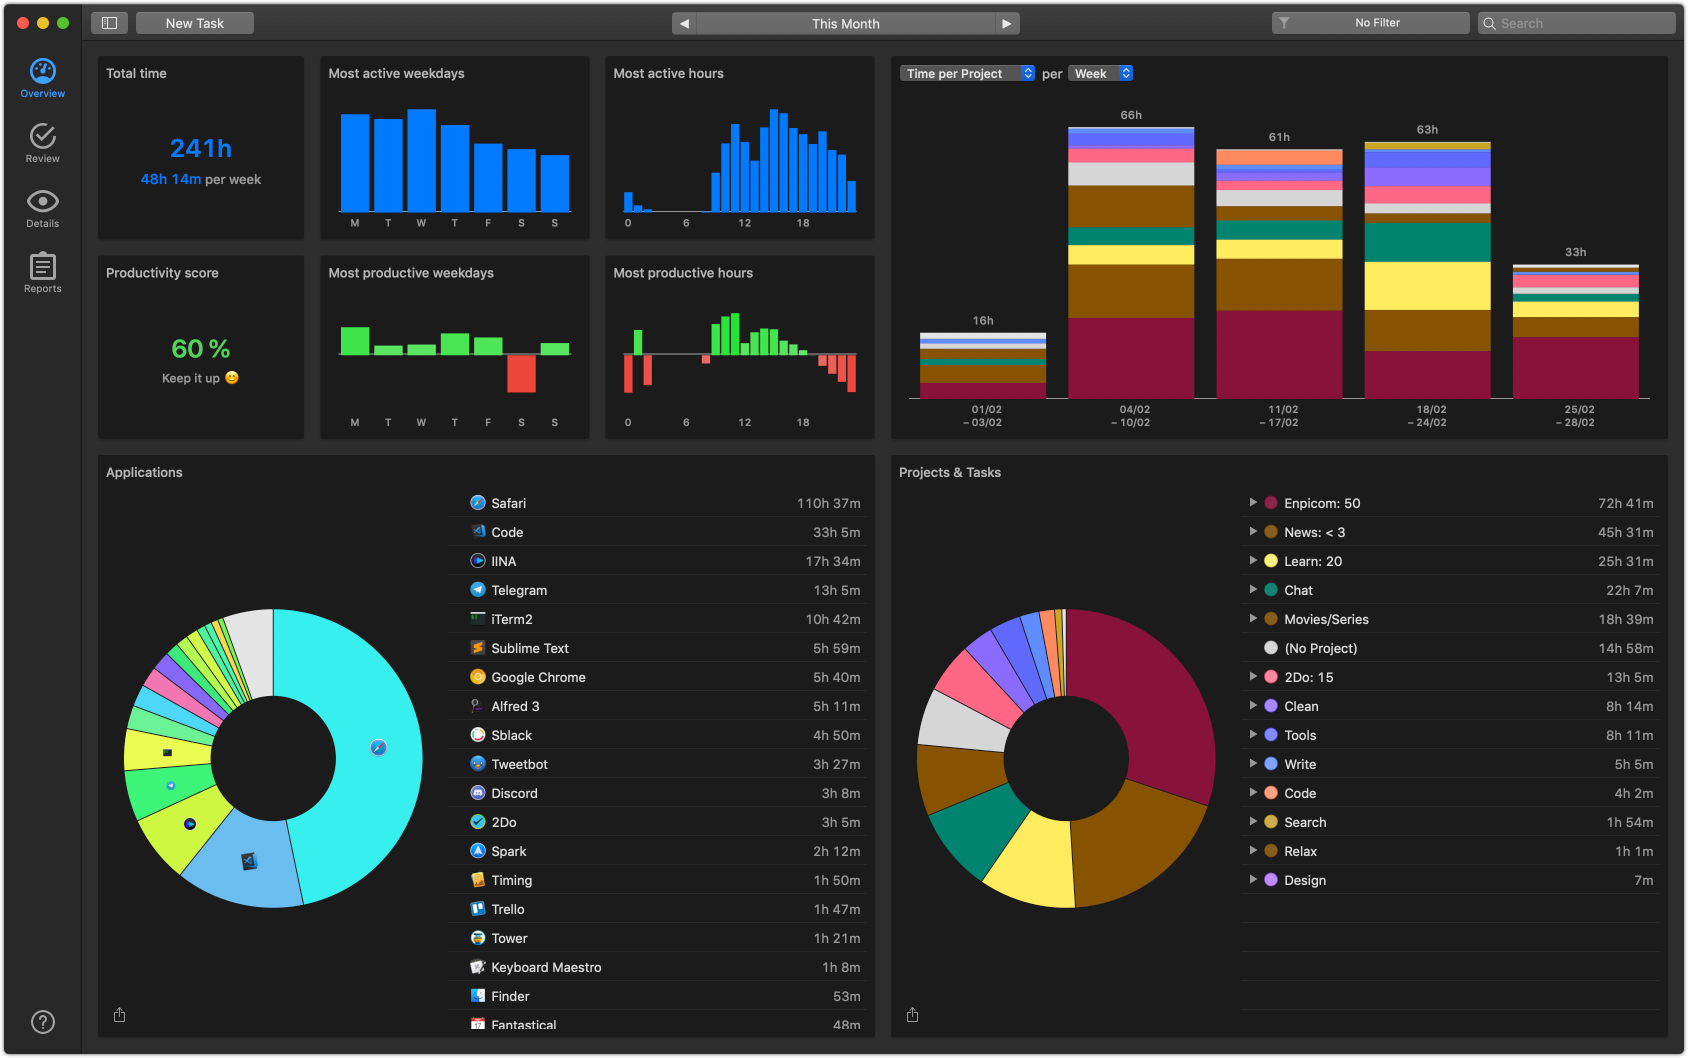Expand the Chat project row
Viewport: 1688px width, 1058px height.
click(1253, 590)
